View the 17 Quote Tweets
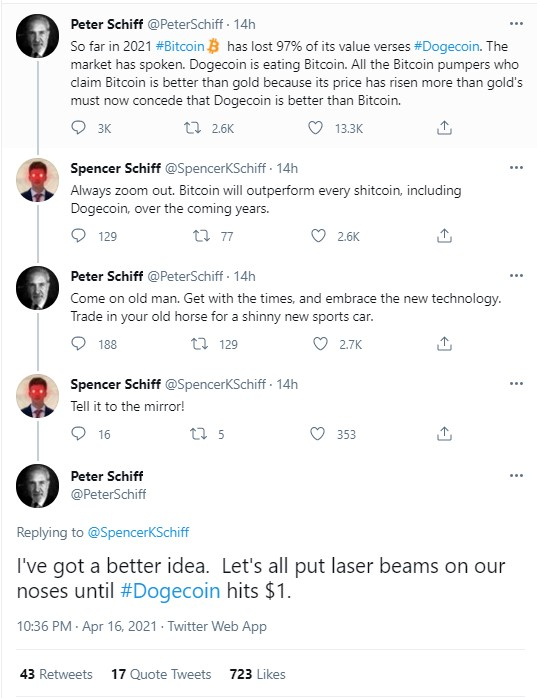The width and height of the screenshot is (537, 698). pos(161,674)
